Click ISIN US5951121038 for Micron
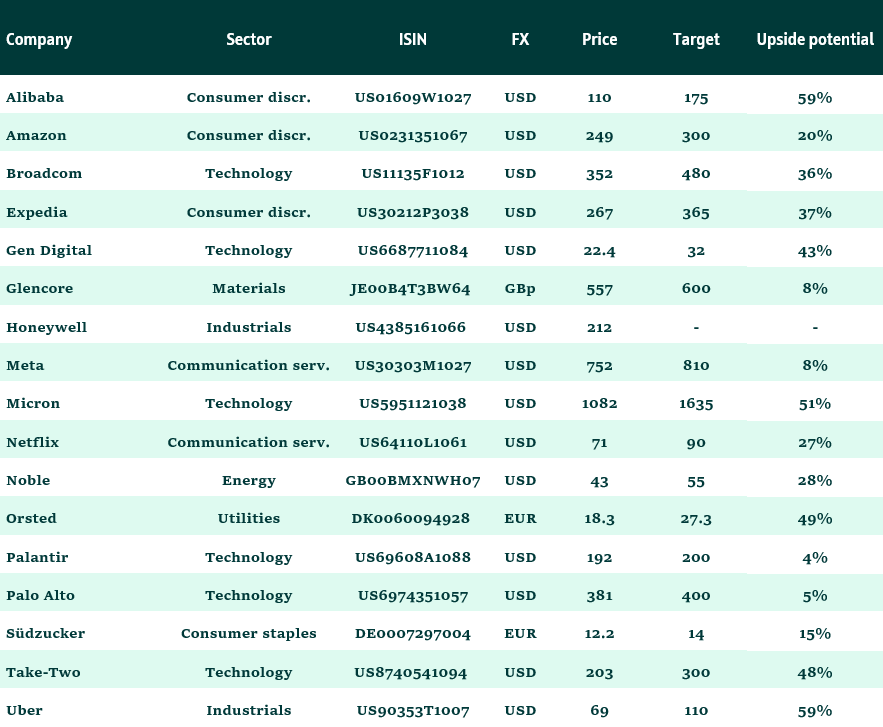Viewport: 883px width, 727px height. pos(413,403)
